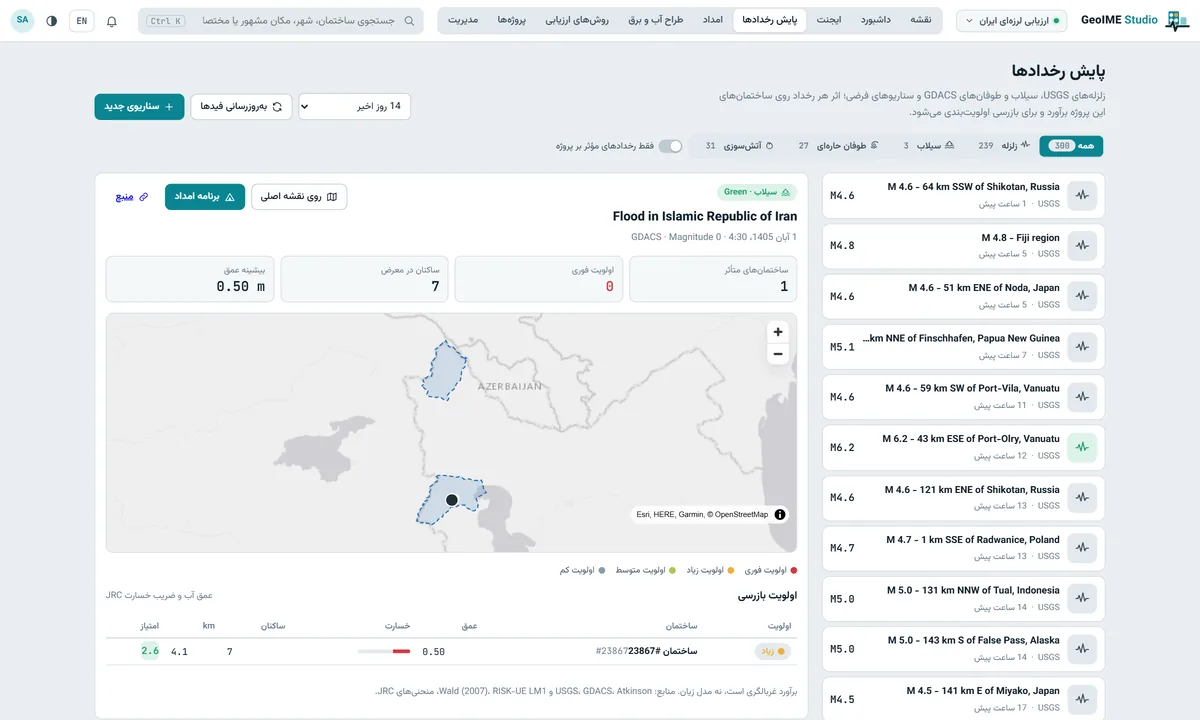Switch the dark/light theme icon
The height and width of the screenshot is (720, 1200).
[x=52, y=21]
